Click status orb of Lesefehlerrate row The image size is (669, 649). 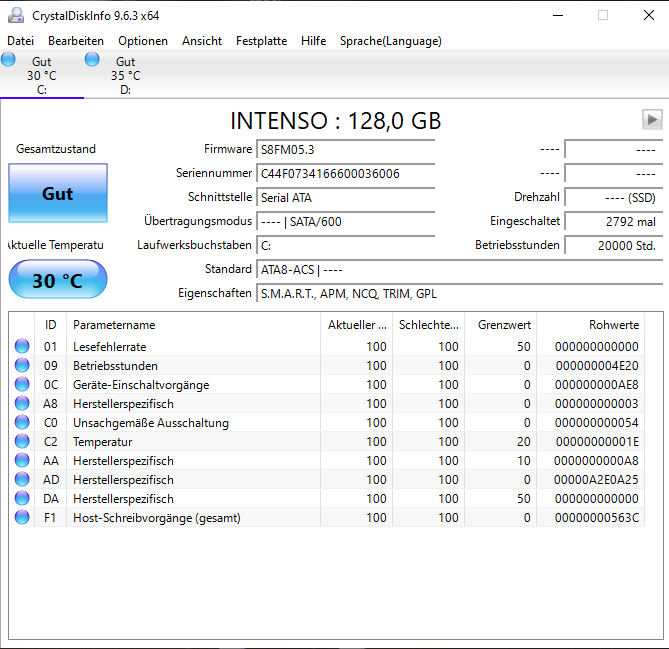click(22, 346)
